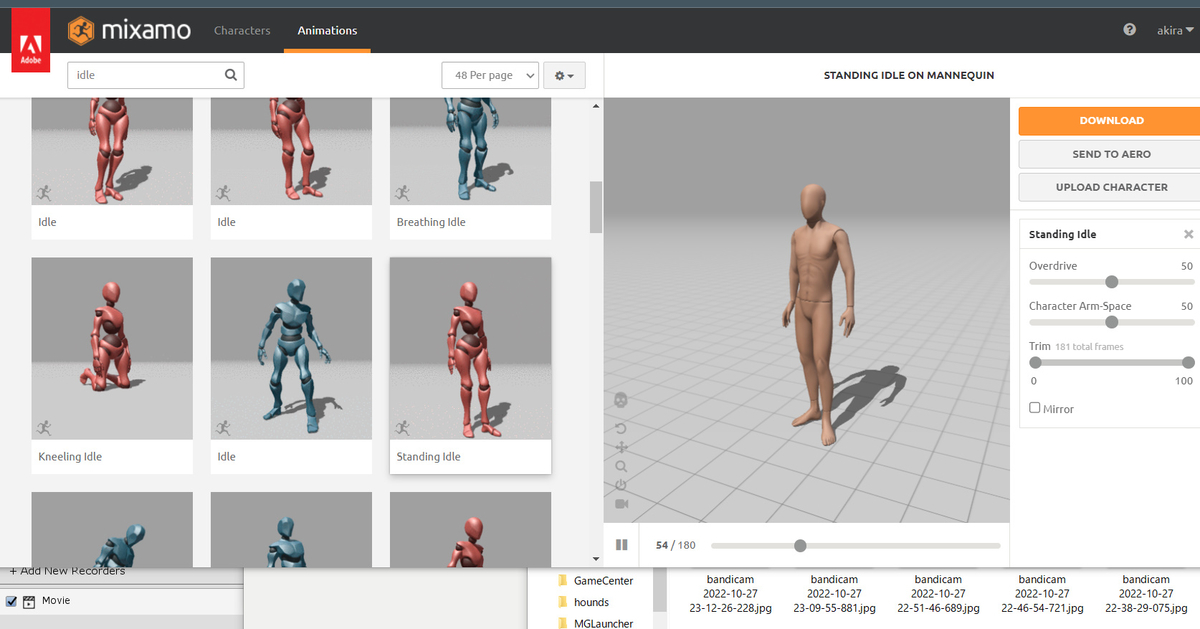The image size is (1200, 629).
Task: Click the 181 total frames label
Action: tap(1090, 347)
